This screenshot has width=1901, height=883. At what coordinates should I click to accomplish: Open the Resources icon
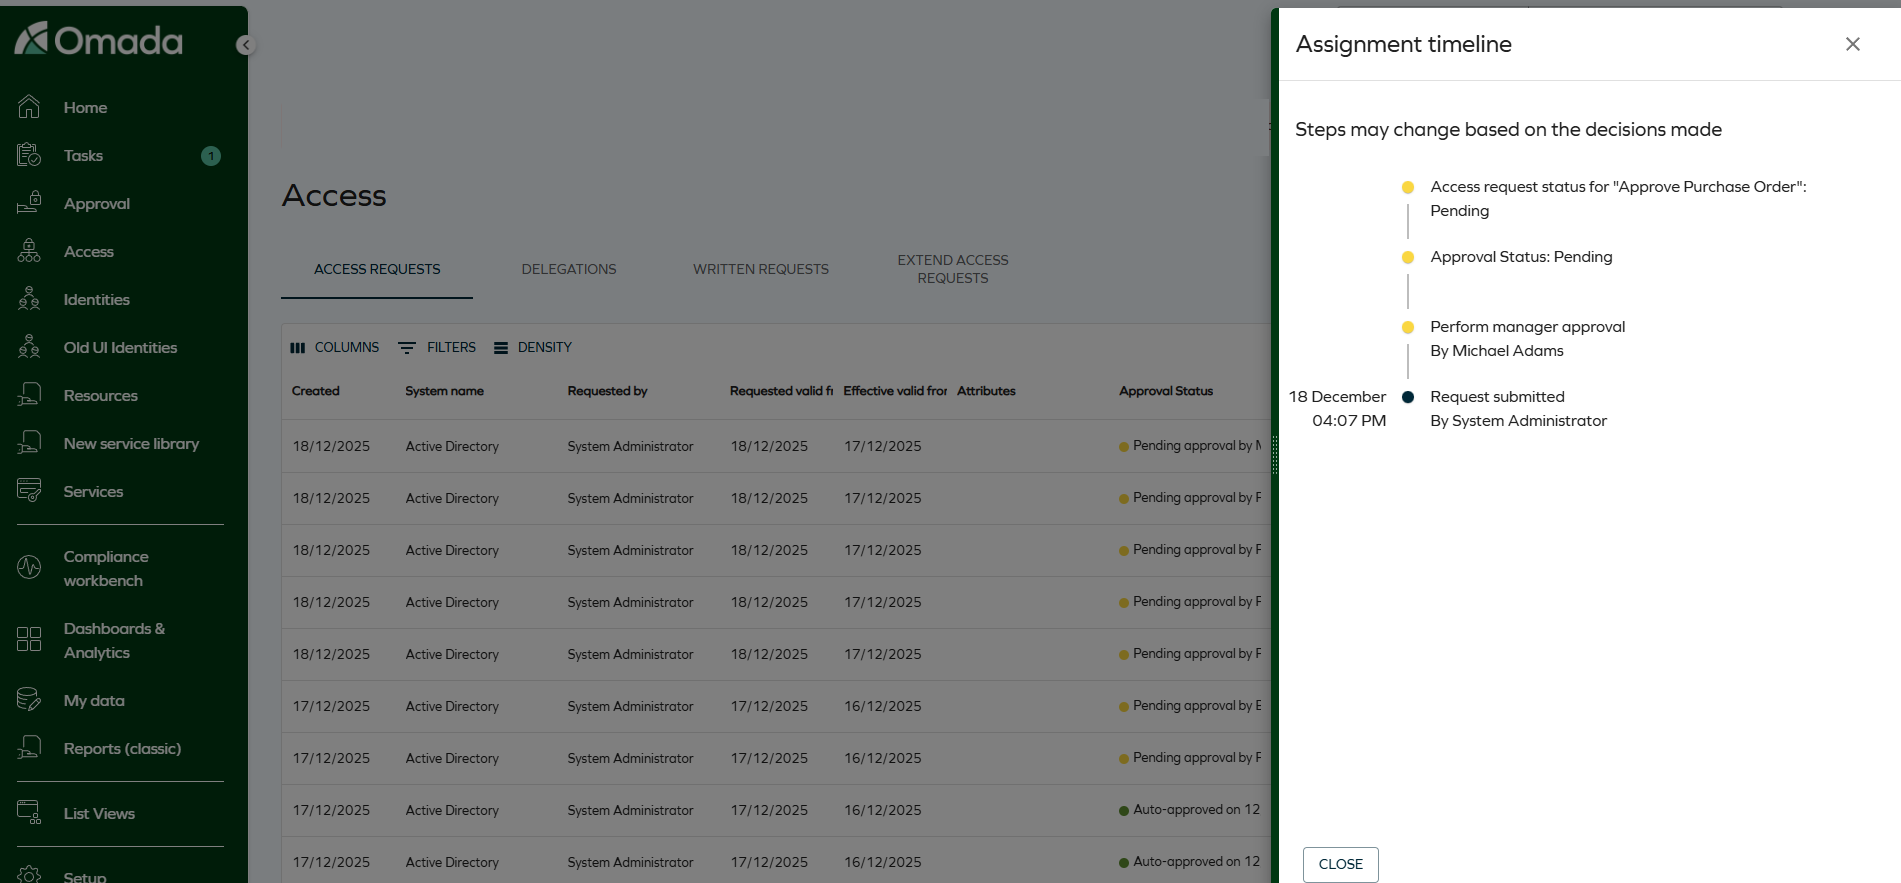click(x=29, y=395)
